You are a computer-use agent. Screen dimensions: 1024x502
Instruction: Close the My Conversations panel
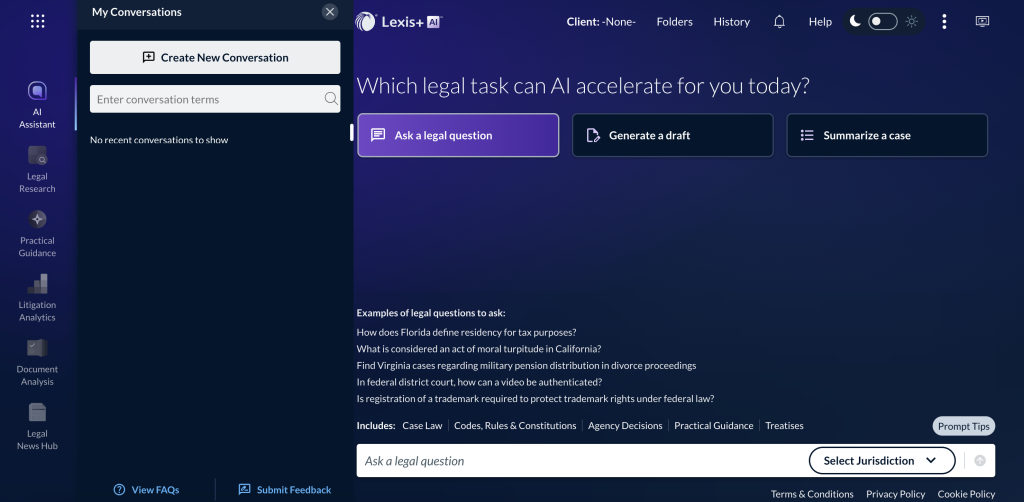[x=330, y=12]
